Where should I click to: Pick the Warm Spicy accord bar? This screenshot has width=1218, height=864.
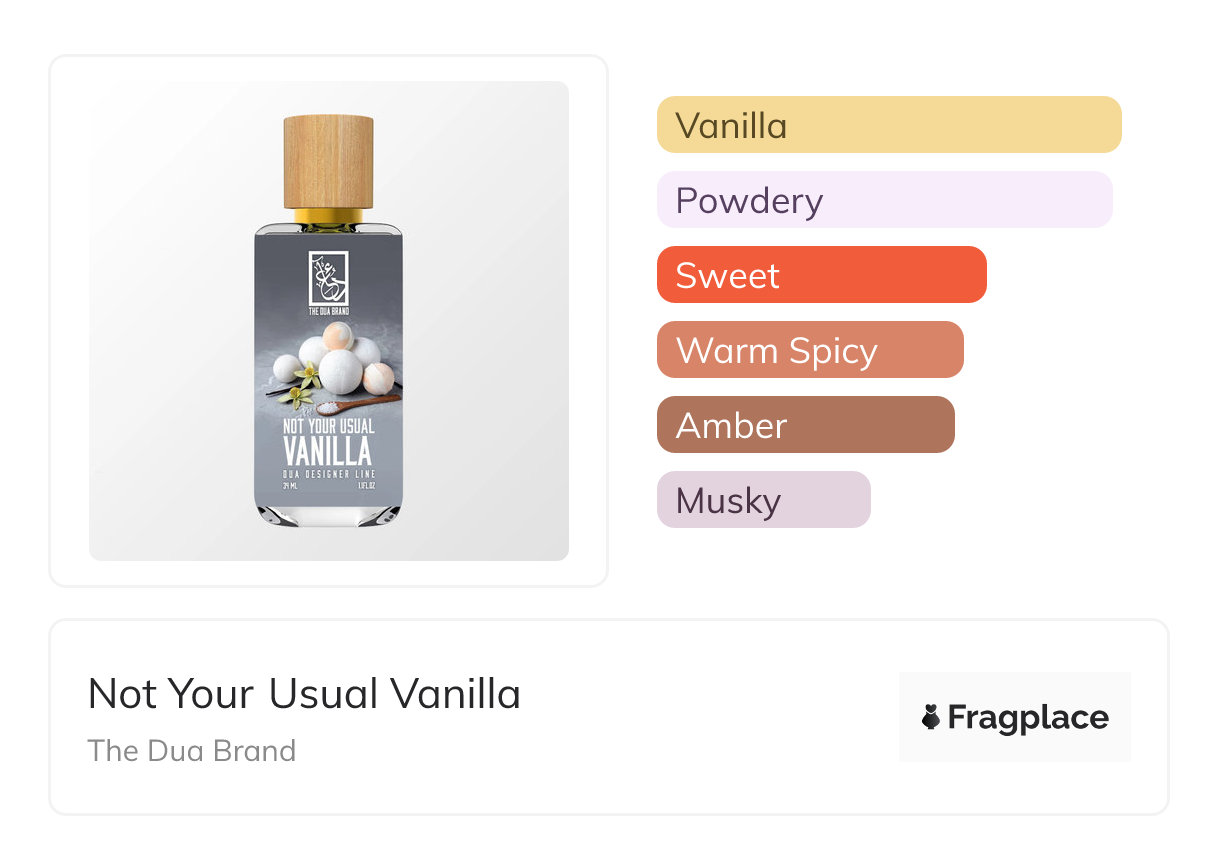(x=809, y=350)
